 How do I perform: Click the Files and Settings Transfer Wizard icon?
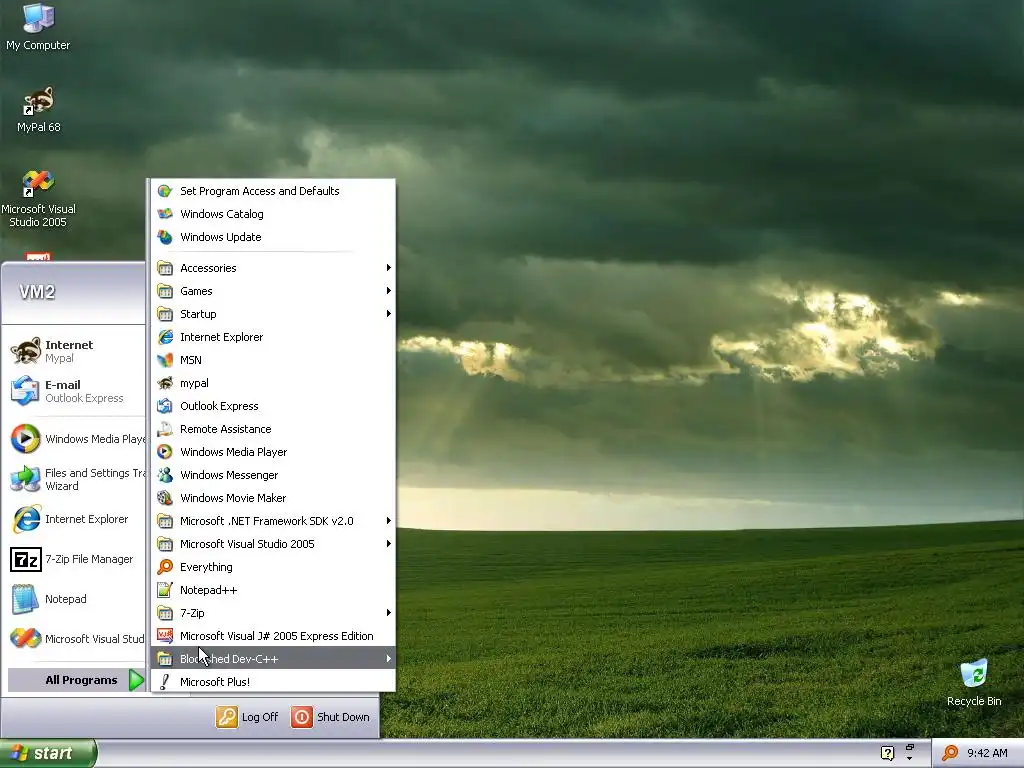click(26, 479)
